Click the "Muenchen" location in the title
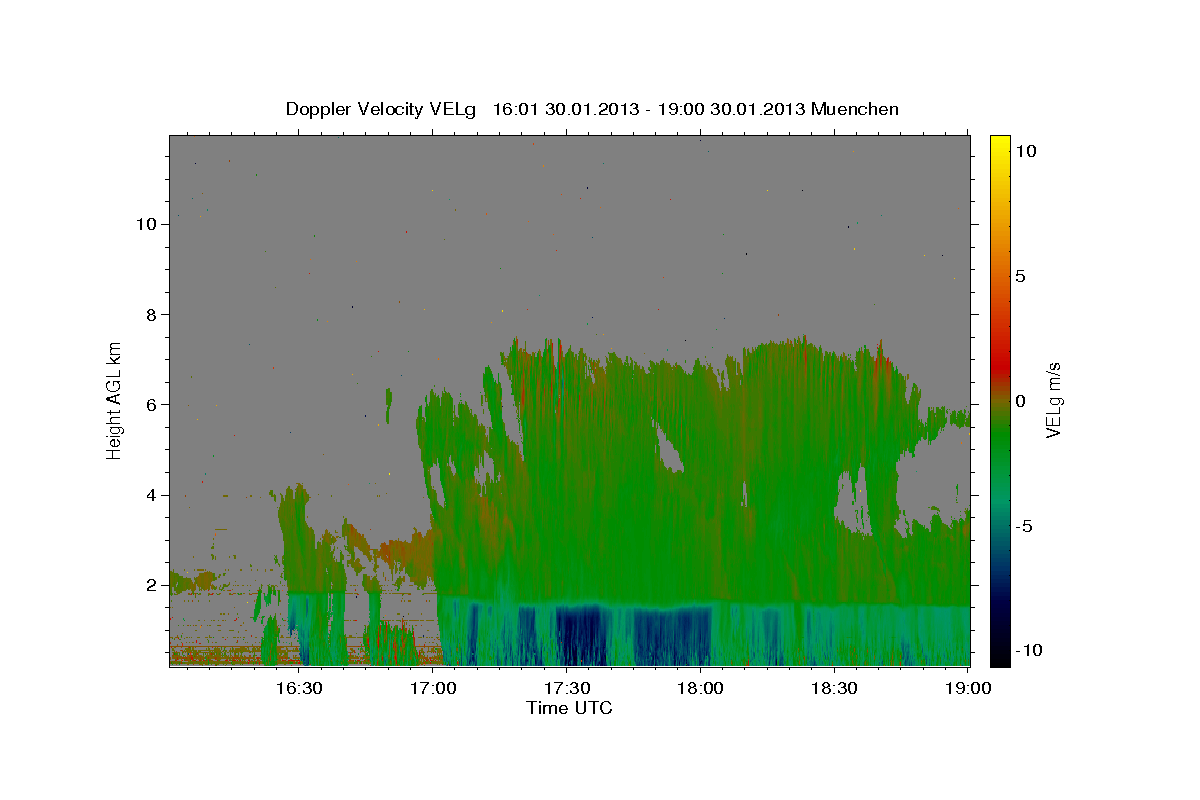This screenshot has height=800, width=1200. pos(855,109)
